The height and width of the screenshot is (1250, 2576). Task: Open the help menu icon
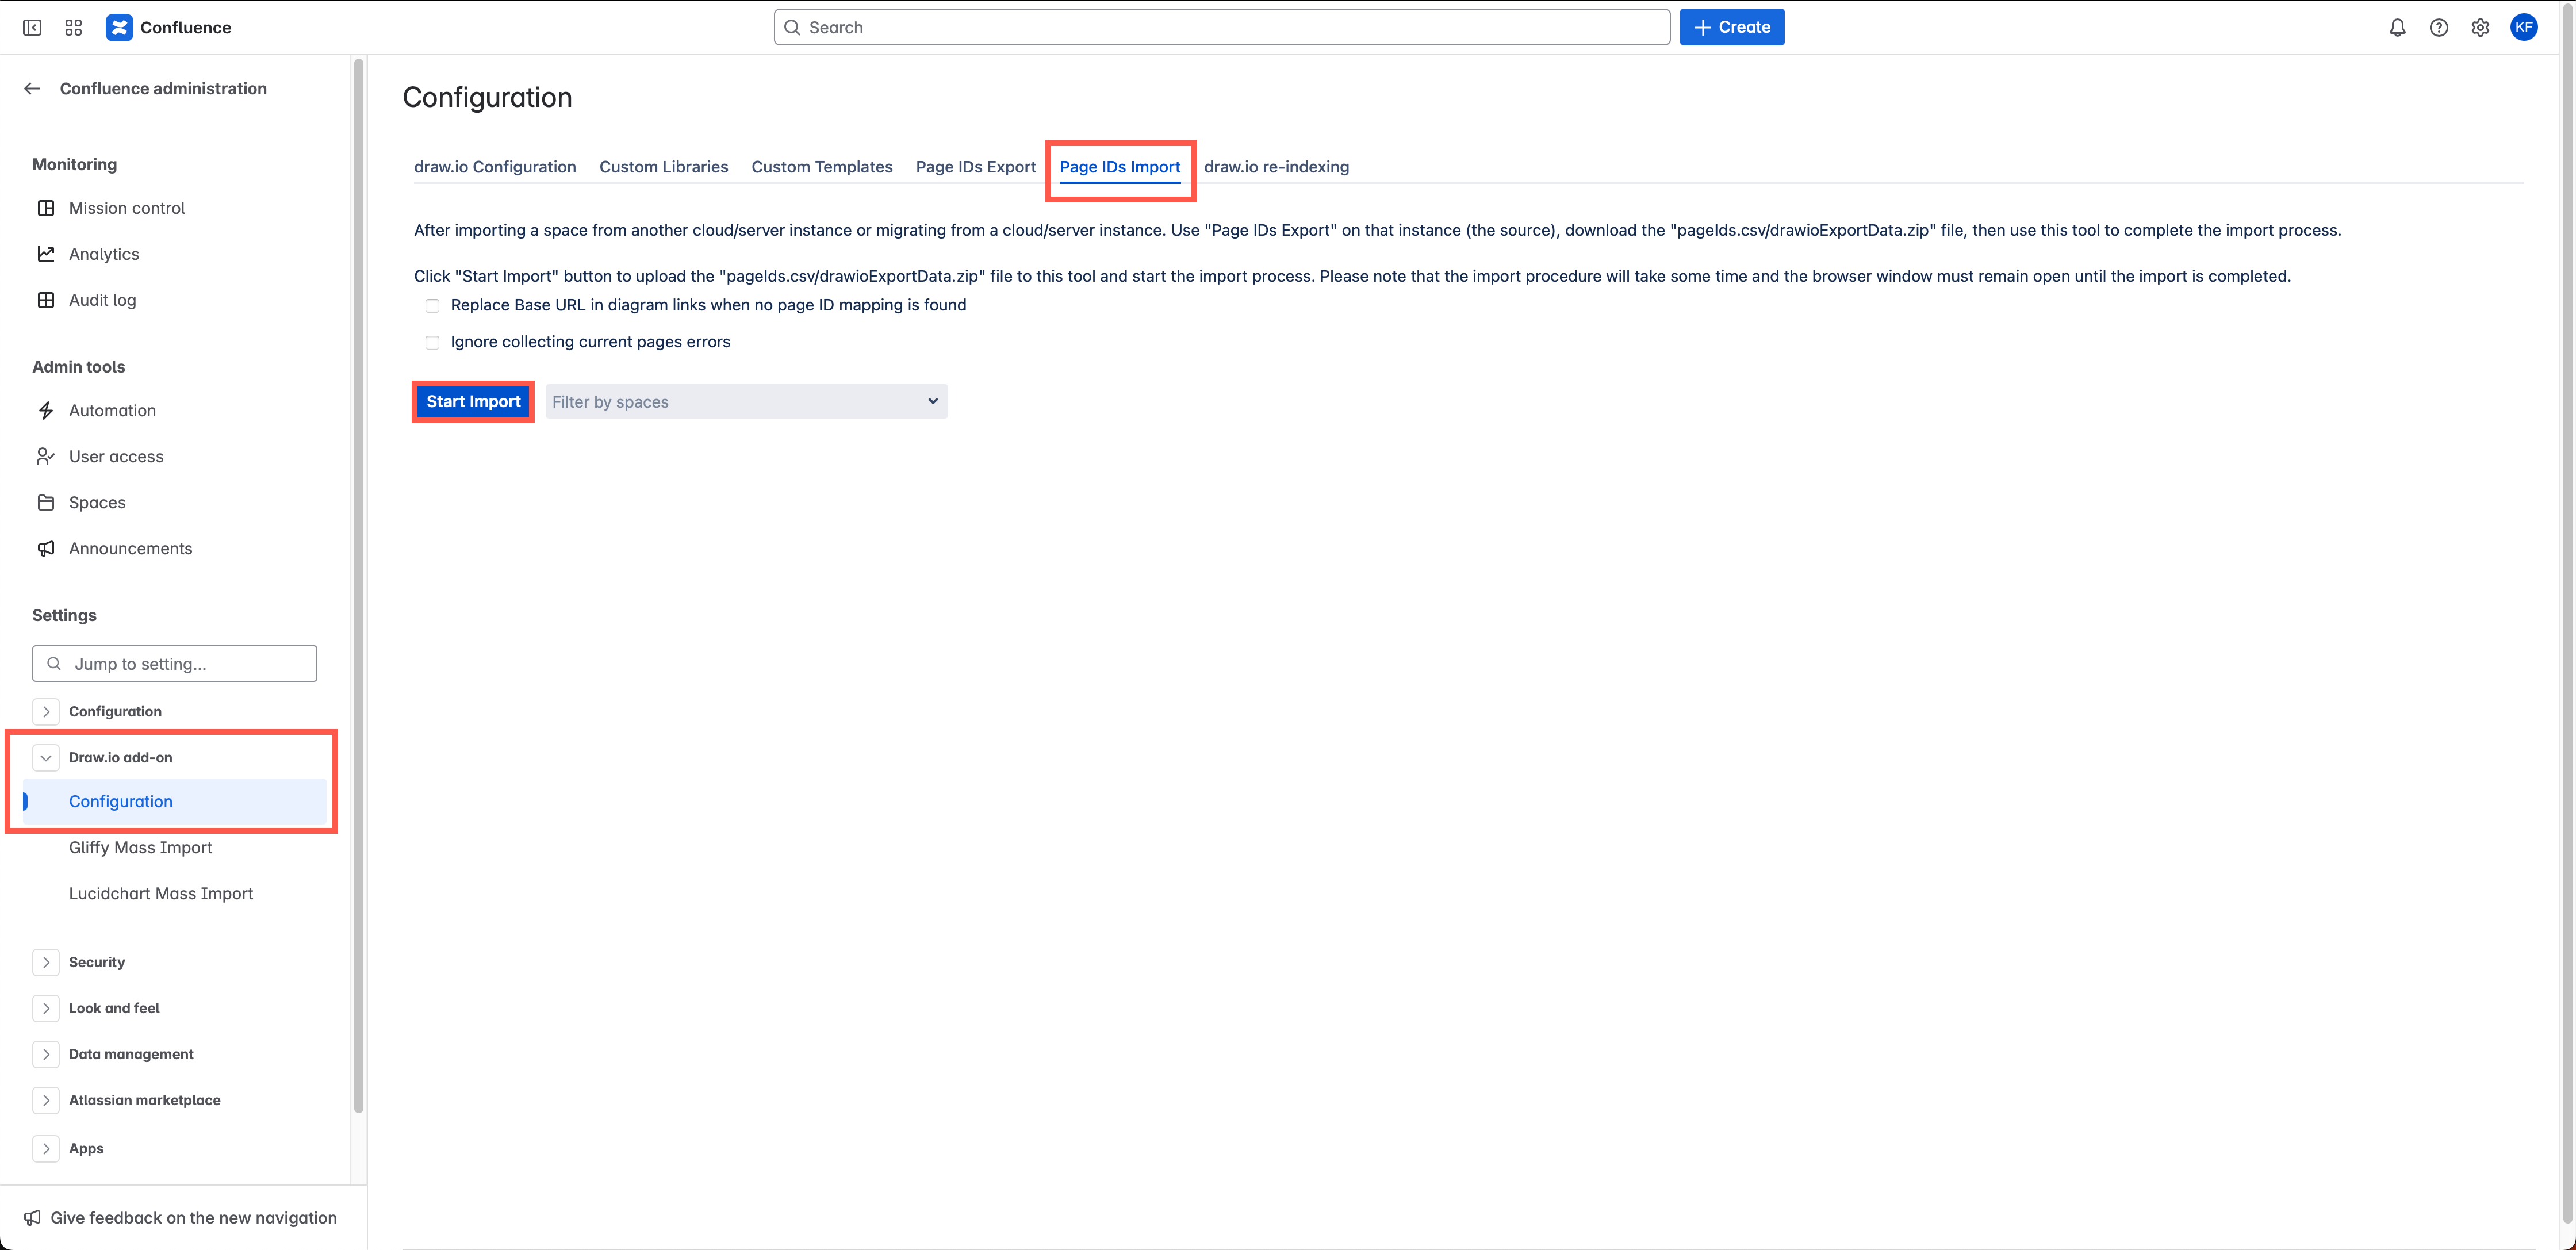click(x=2439, y=27)
